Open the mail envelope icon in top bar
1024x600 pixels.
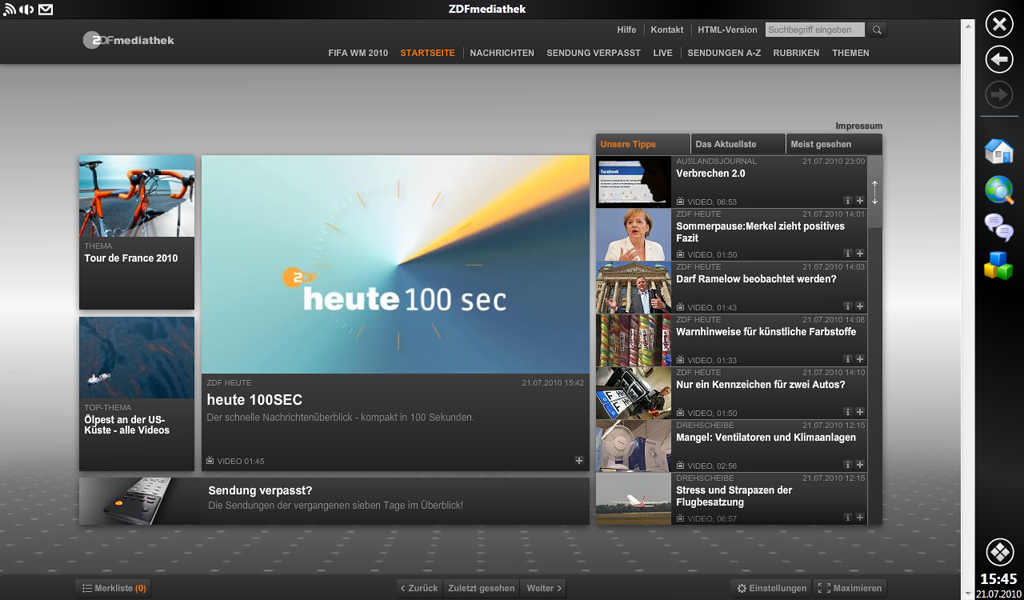[x=46, y=10]
